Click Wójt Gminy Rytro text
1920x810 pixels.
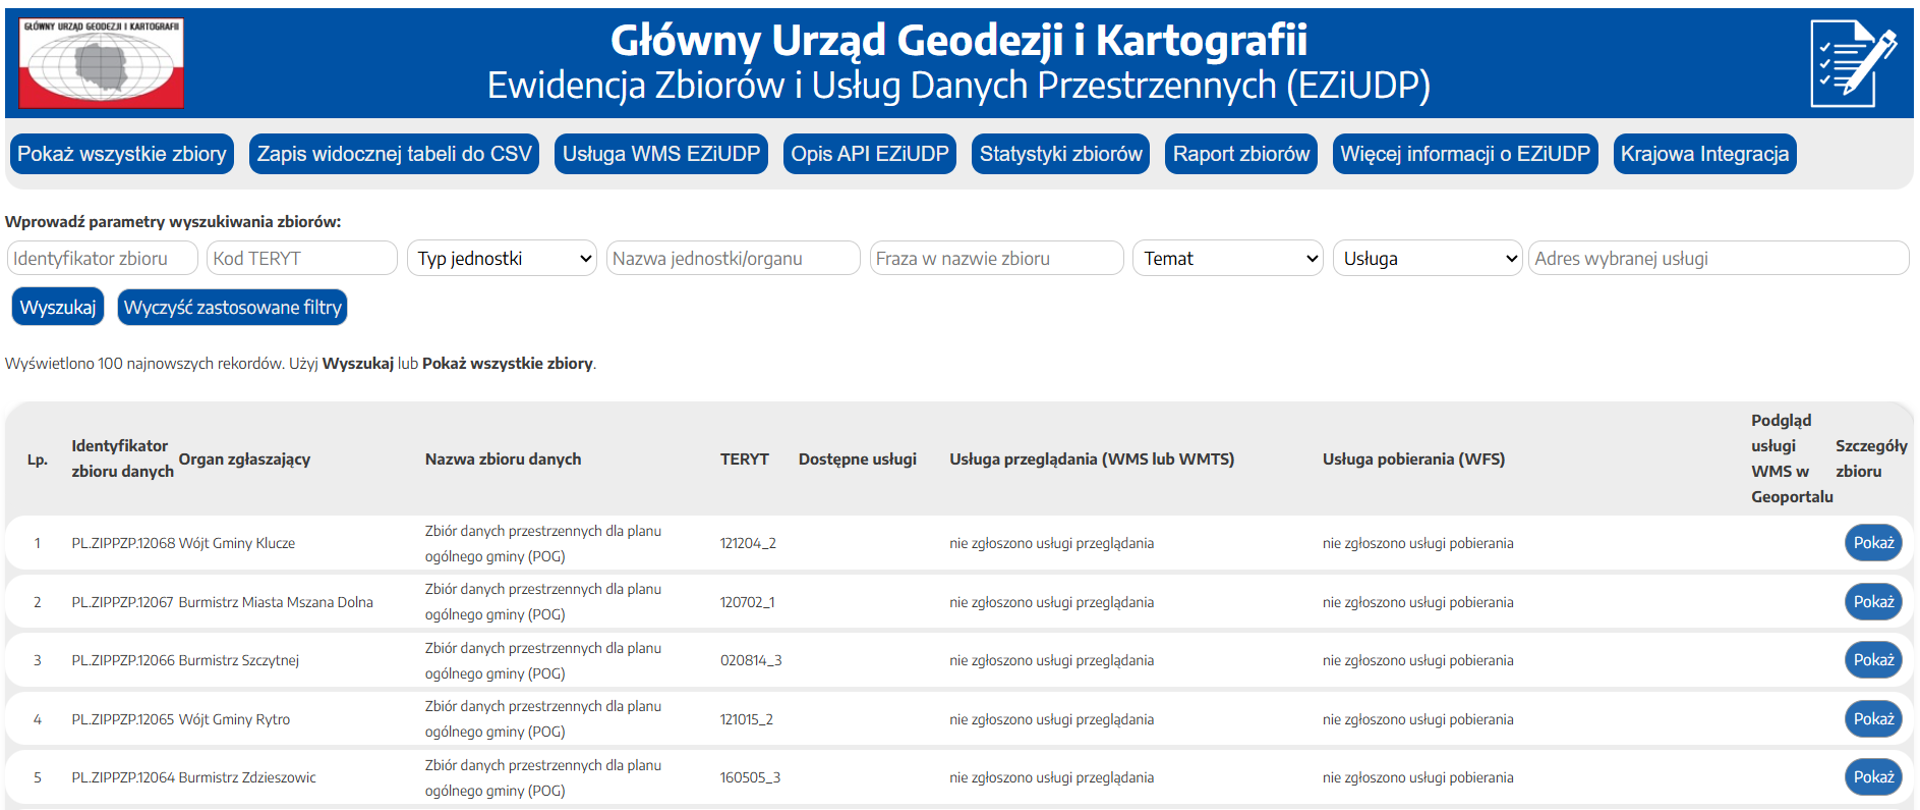tap(234, 719)
